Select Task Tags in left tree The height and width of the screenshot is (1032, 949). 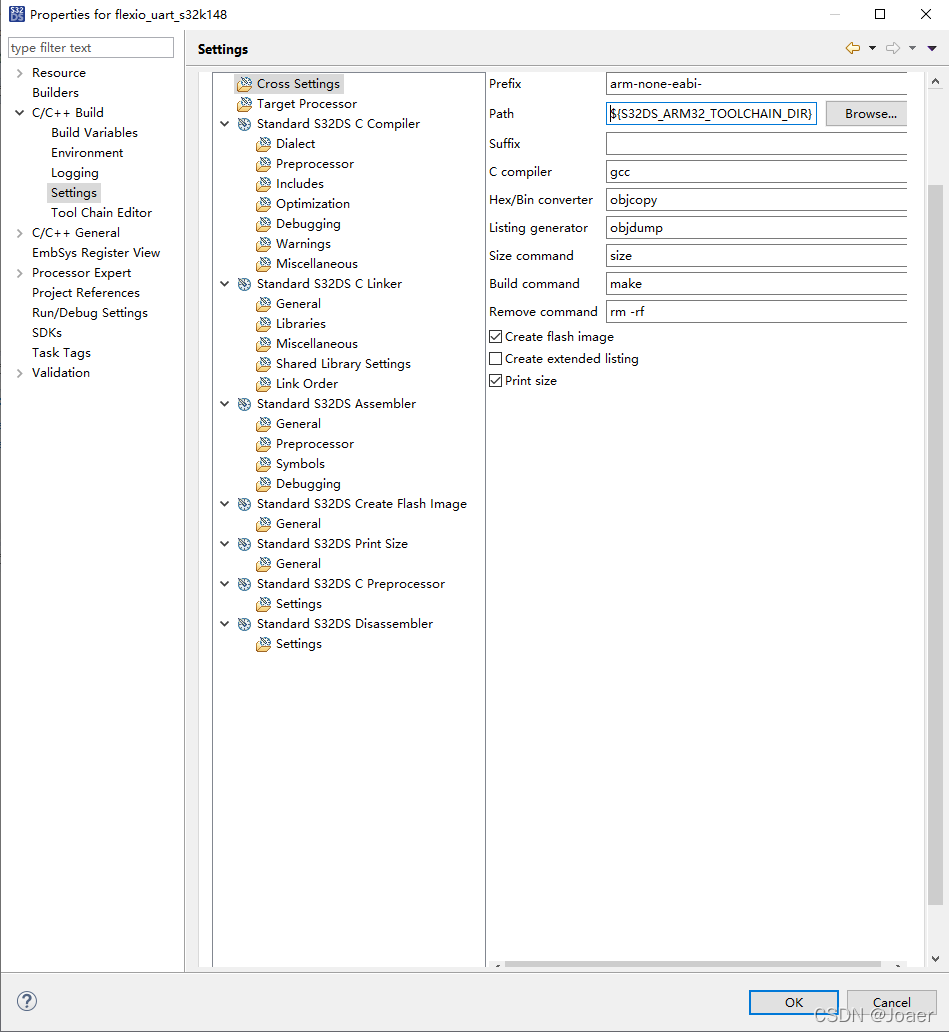click(x=61, y=353)
